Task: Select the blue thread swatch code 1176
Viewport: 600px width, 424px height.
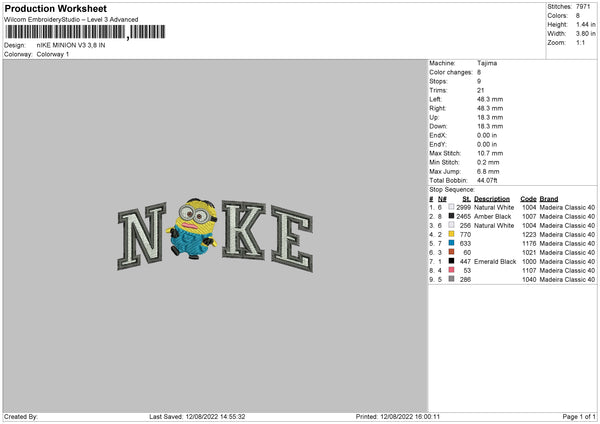Action: tap(451, 243)
